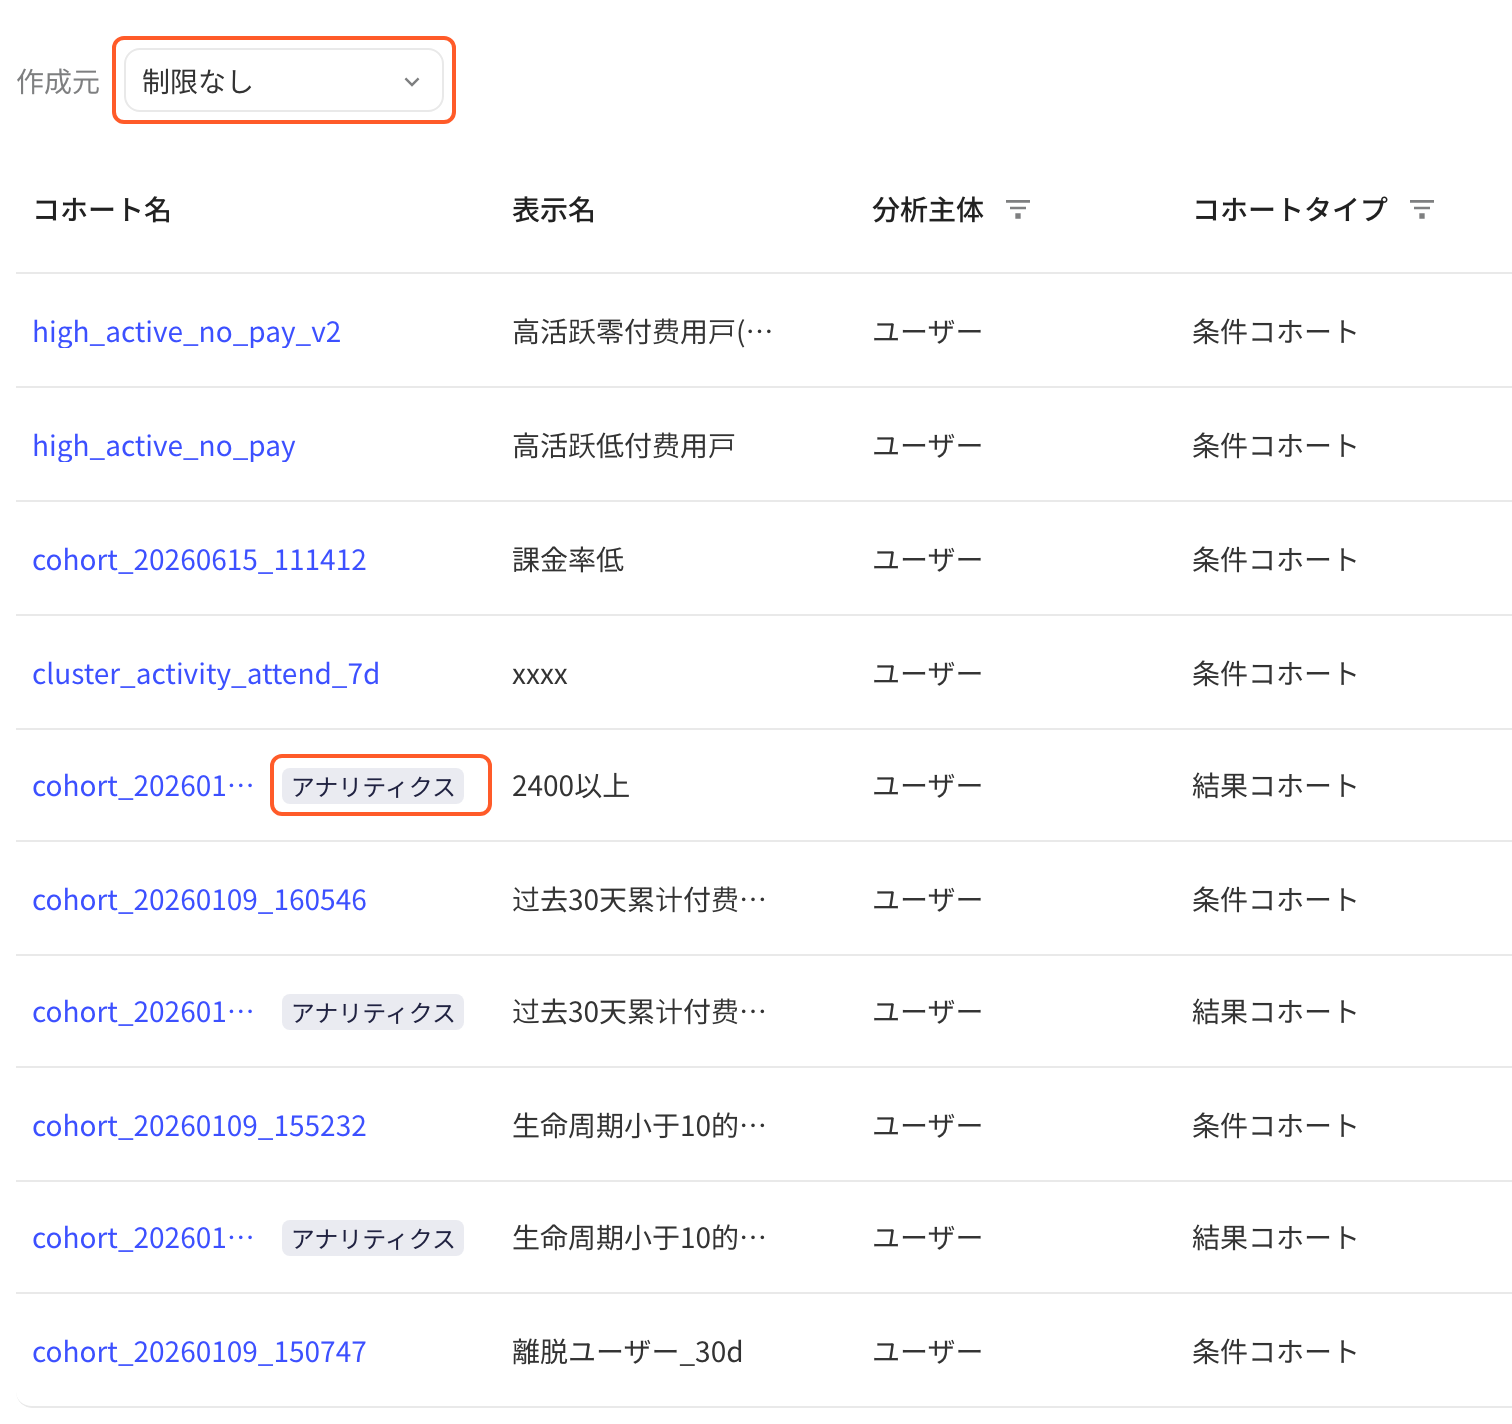Open cohort_20260615_111412 cohort link
Image resolution: width=1512 pixels, height=1424 pixels.
tap(200, 559)
